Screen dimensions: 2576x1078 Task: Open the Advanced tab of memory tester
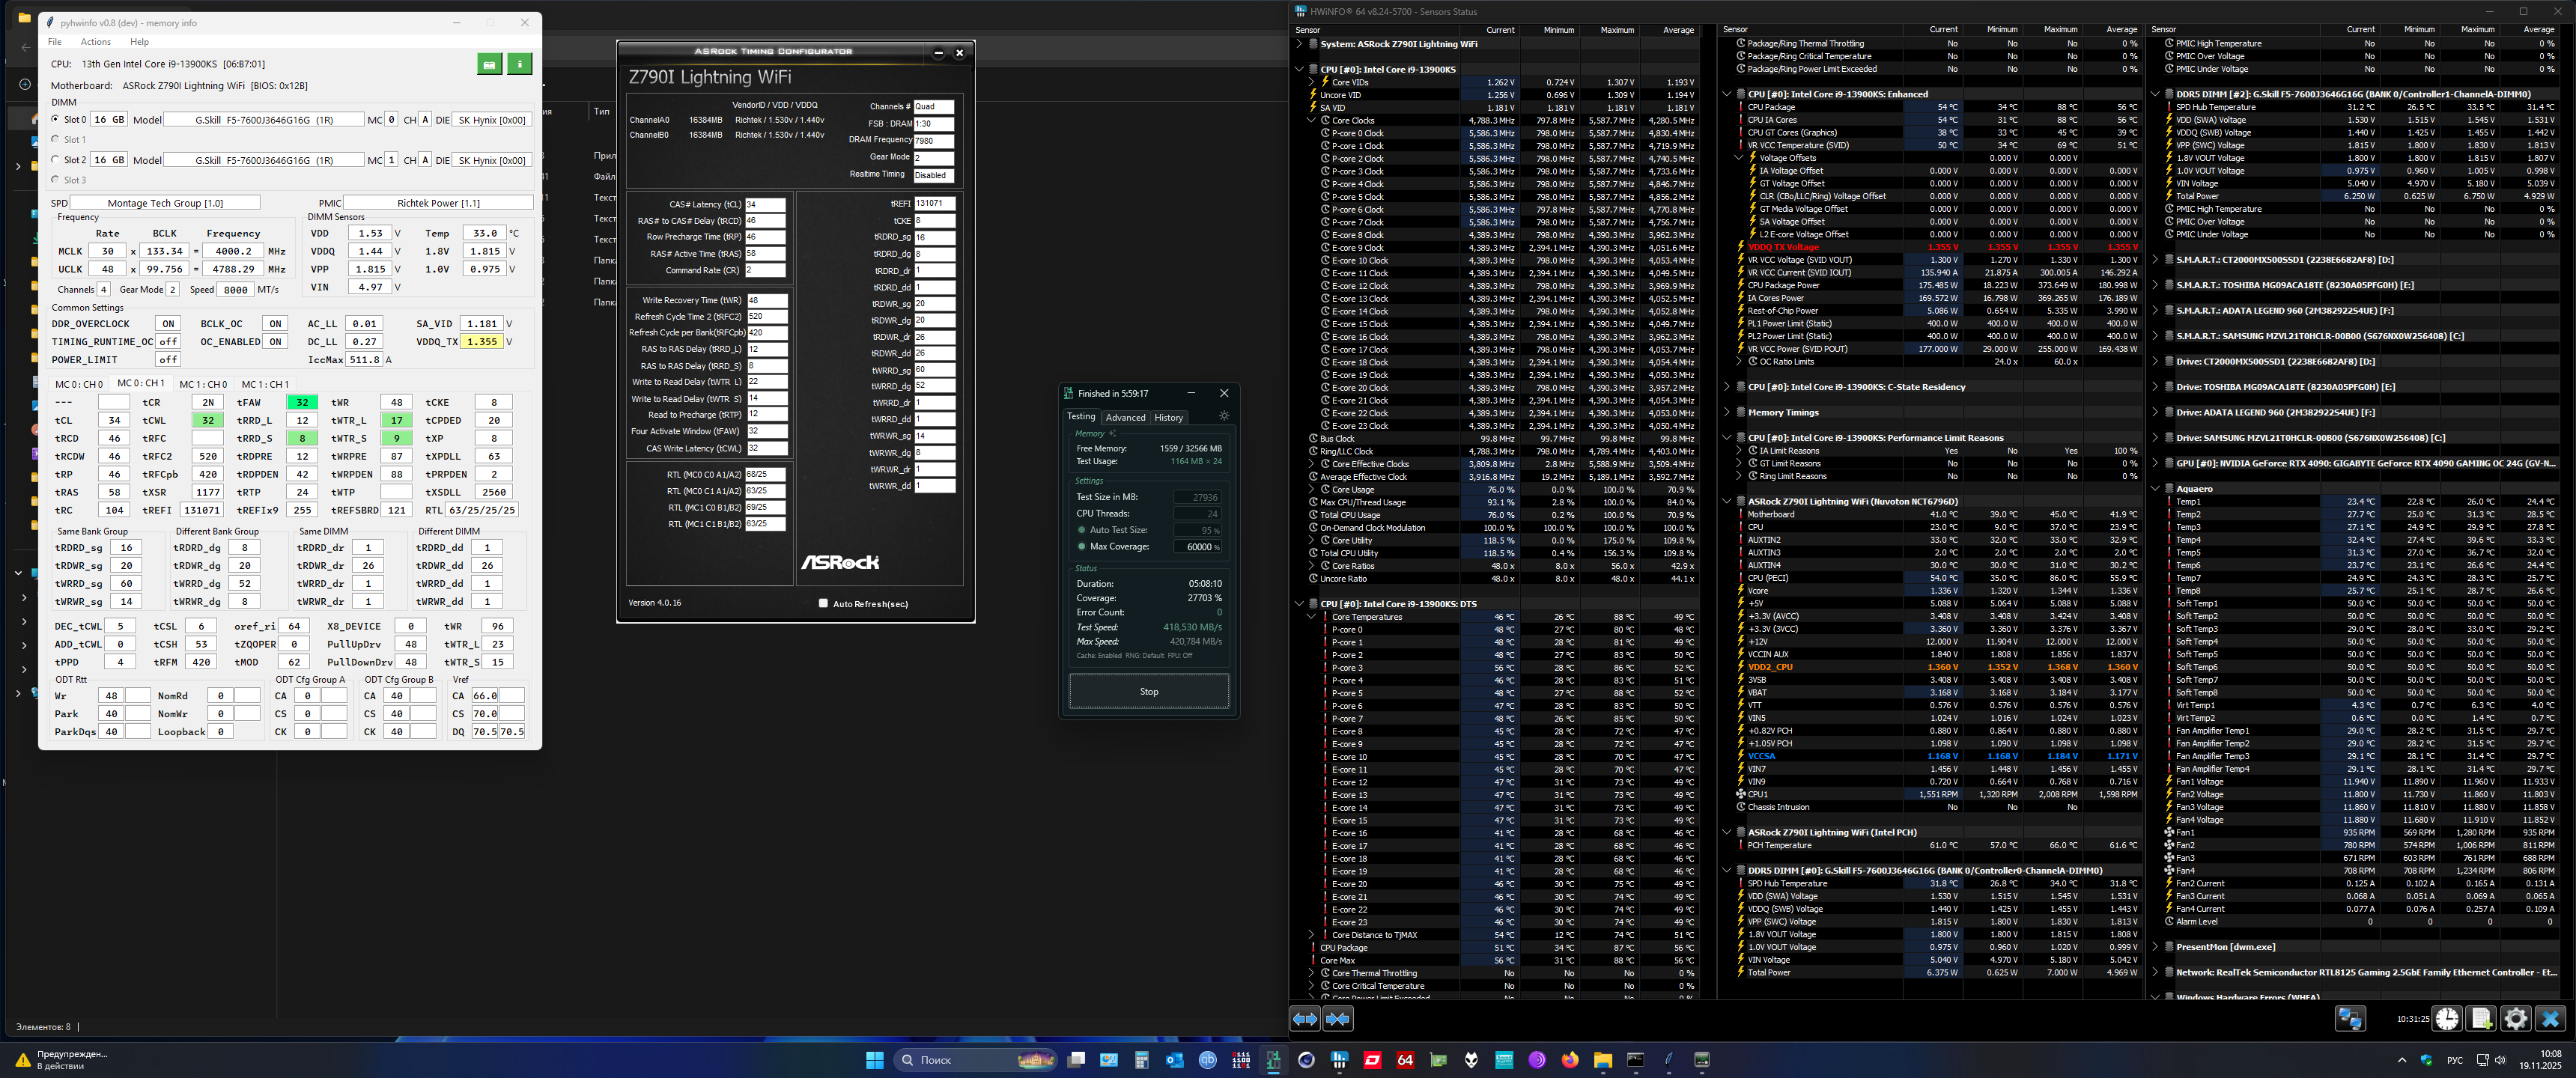pos(1125,418)
